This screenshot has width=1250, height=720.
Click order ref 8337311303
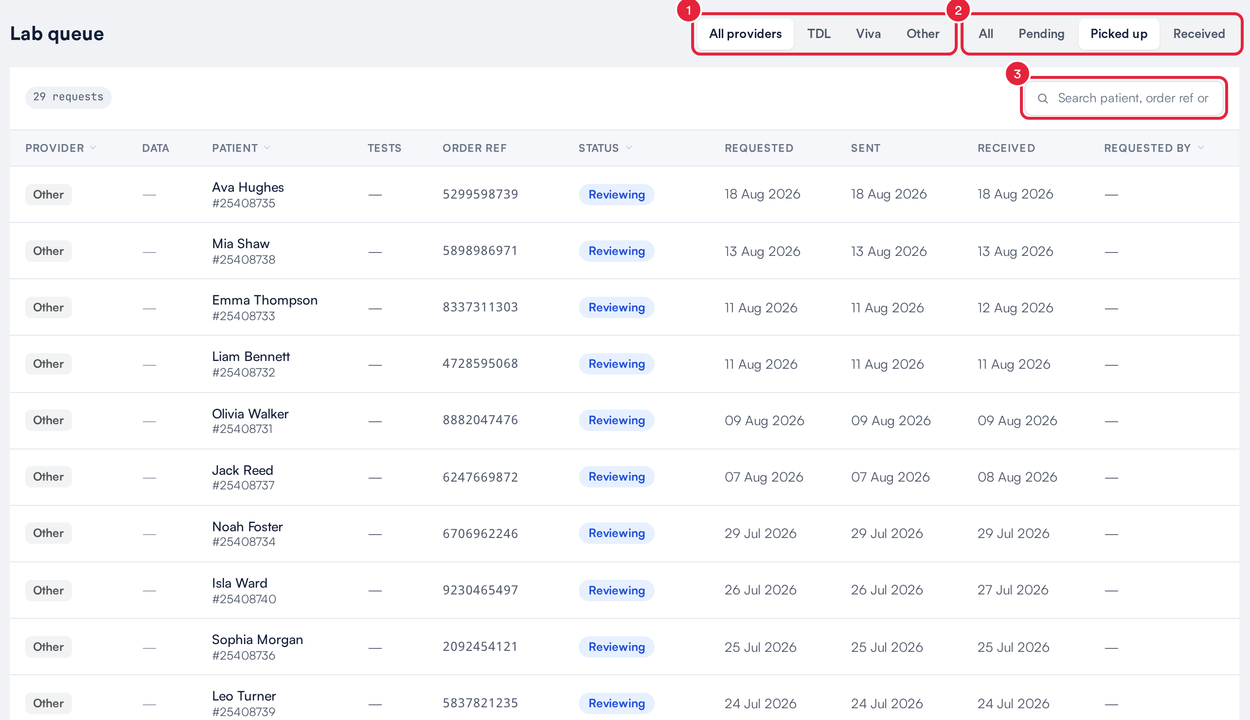pyautogui.click(x=481, y=308)
